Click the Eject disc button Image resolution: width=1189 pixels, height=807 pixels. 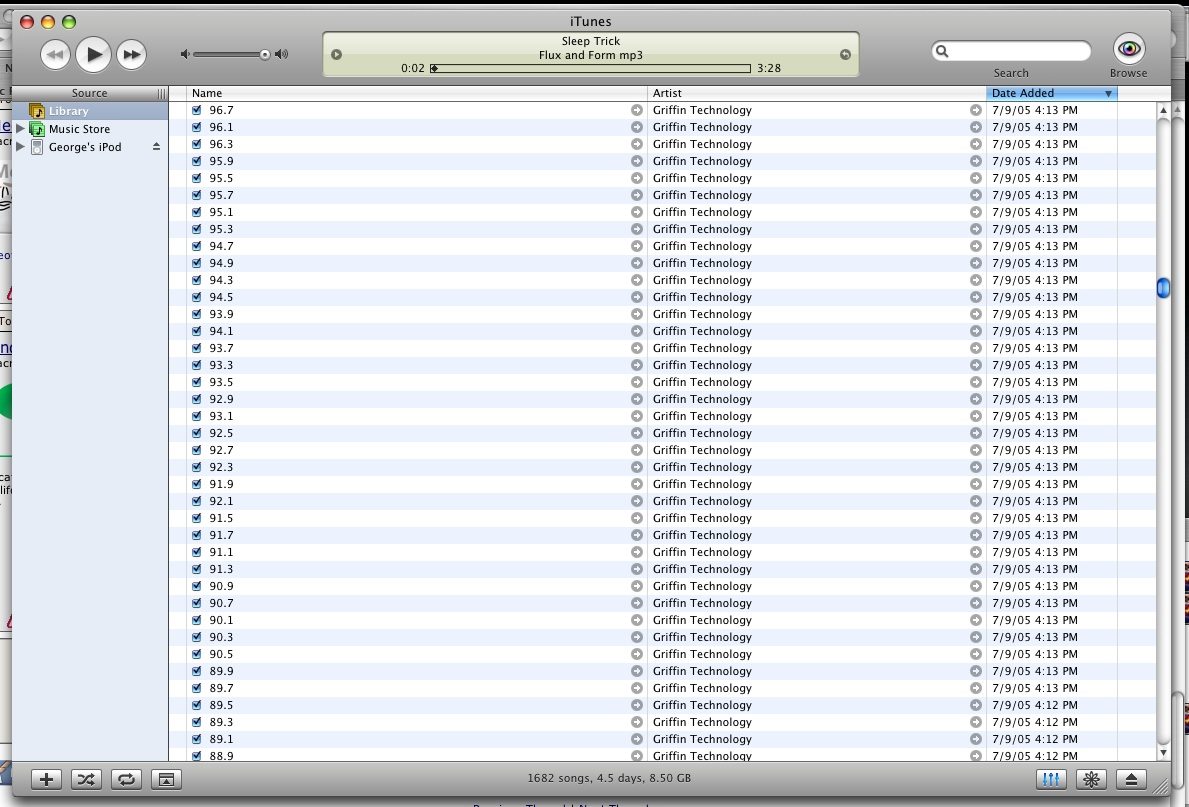tap(1131, 779)
